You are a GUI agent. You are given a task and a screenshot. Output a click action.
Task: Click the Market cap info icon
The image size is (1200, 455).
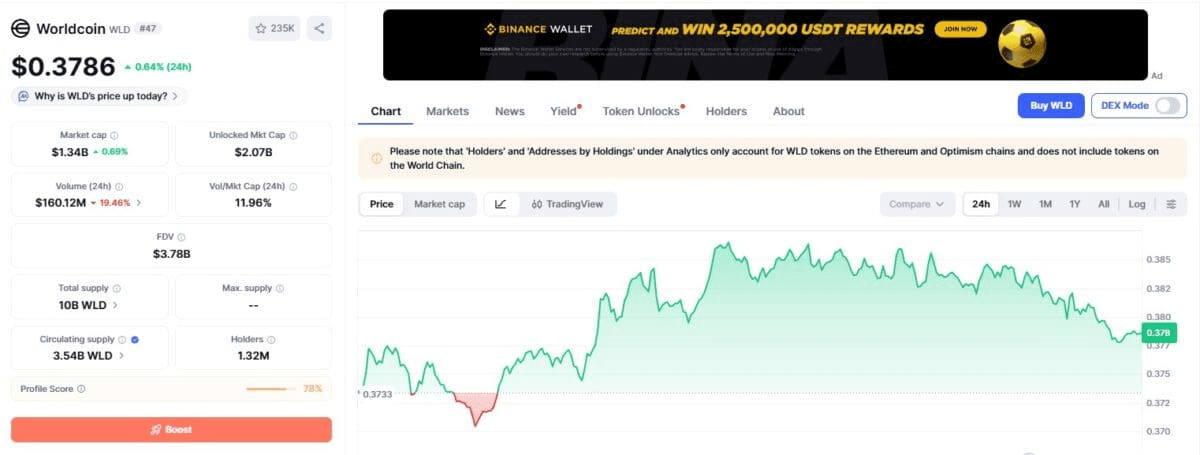(114, 135)
